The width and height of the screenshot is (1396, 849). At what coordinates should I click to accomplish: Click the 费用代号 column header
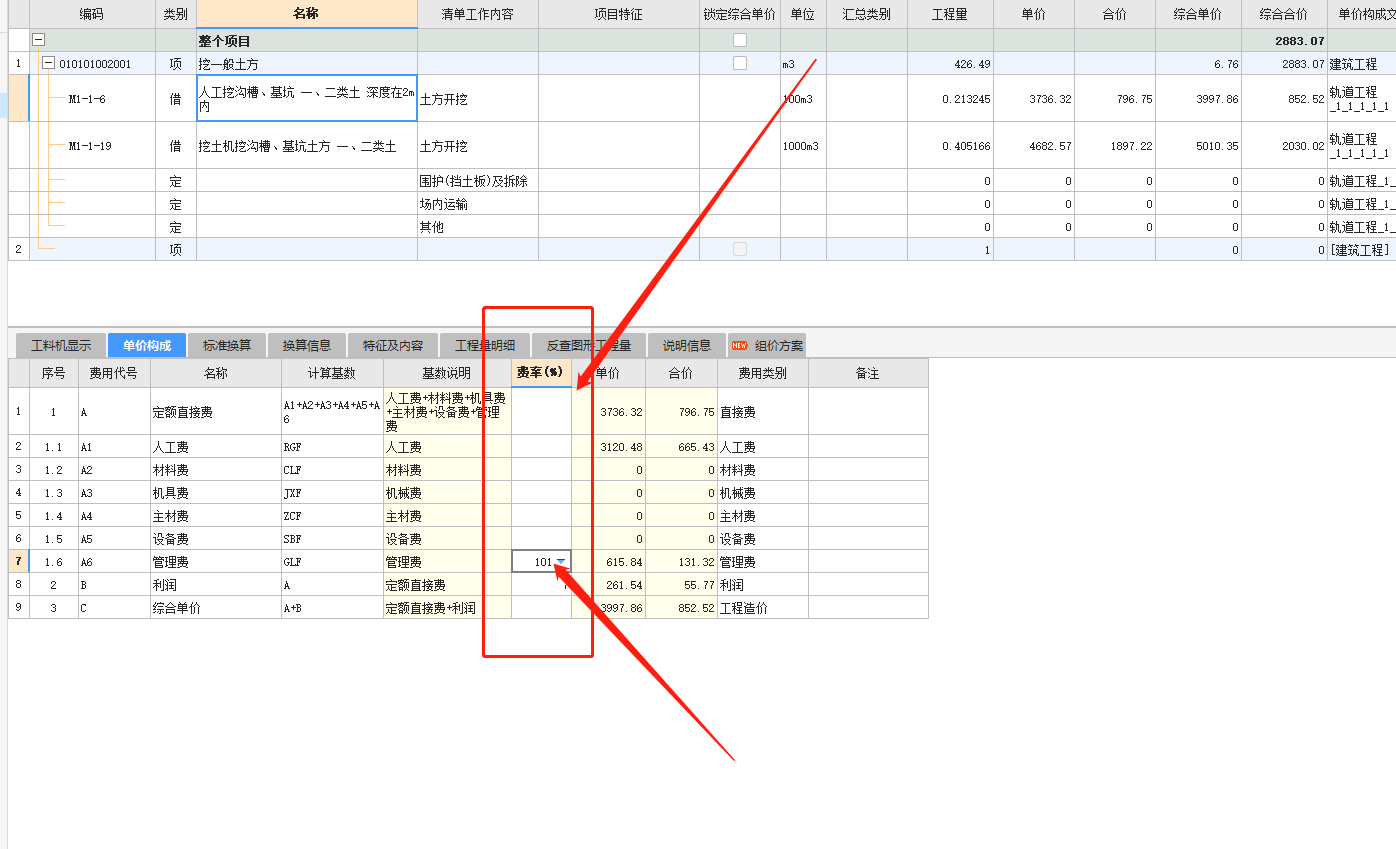(114, 373)
